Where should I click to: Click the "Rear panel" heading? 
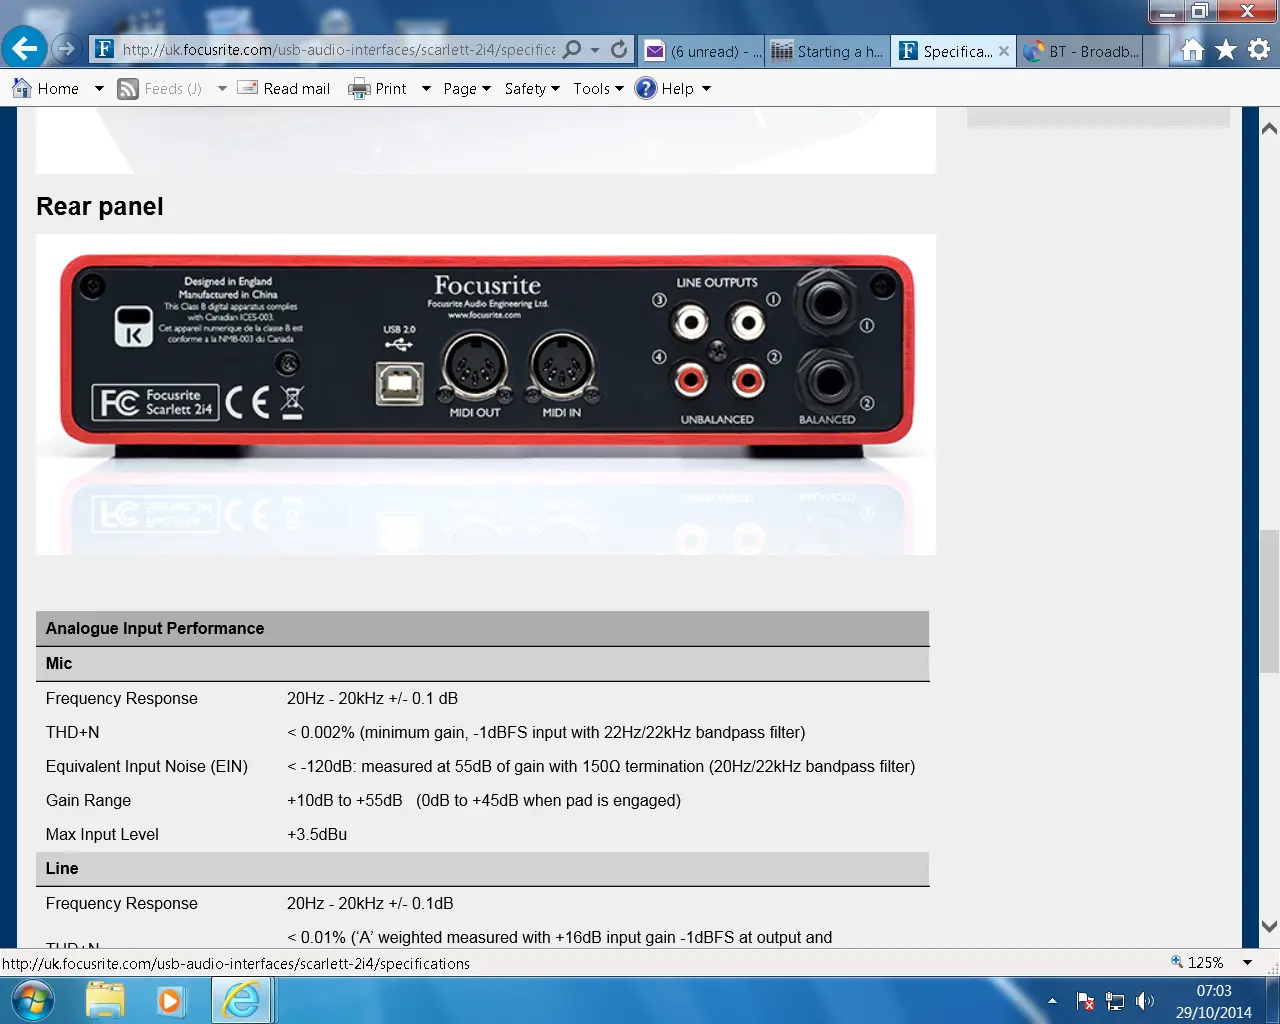coord(100,206)
